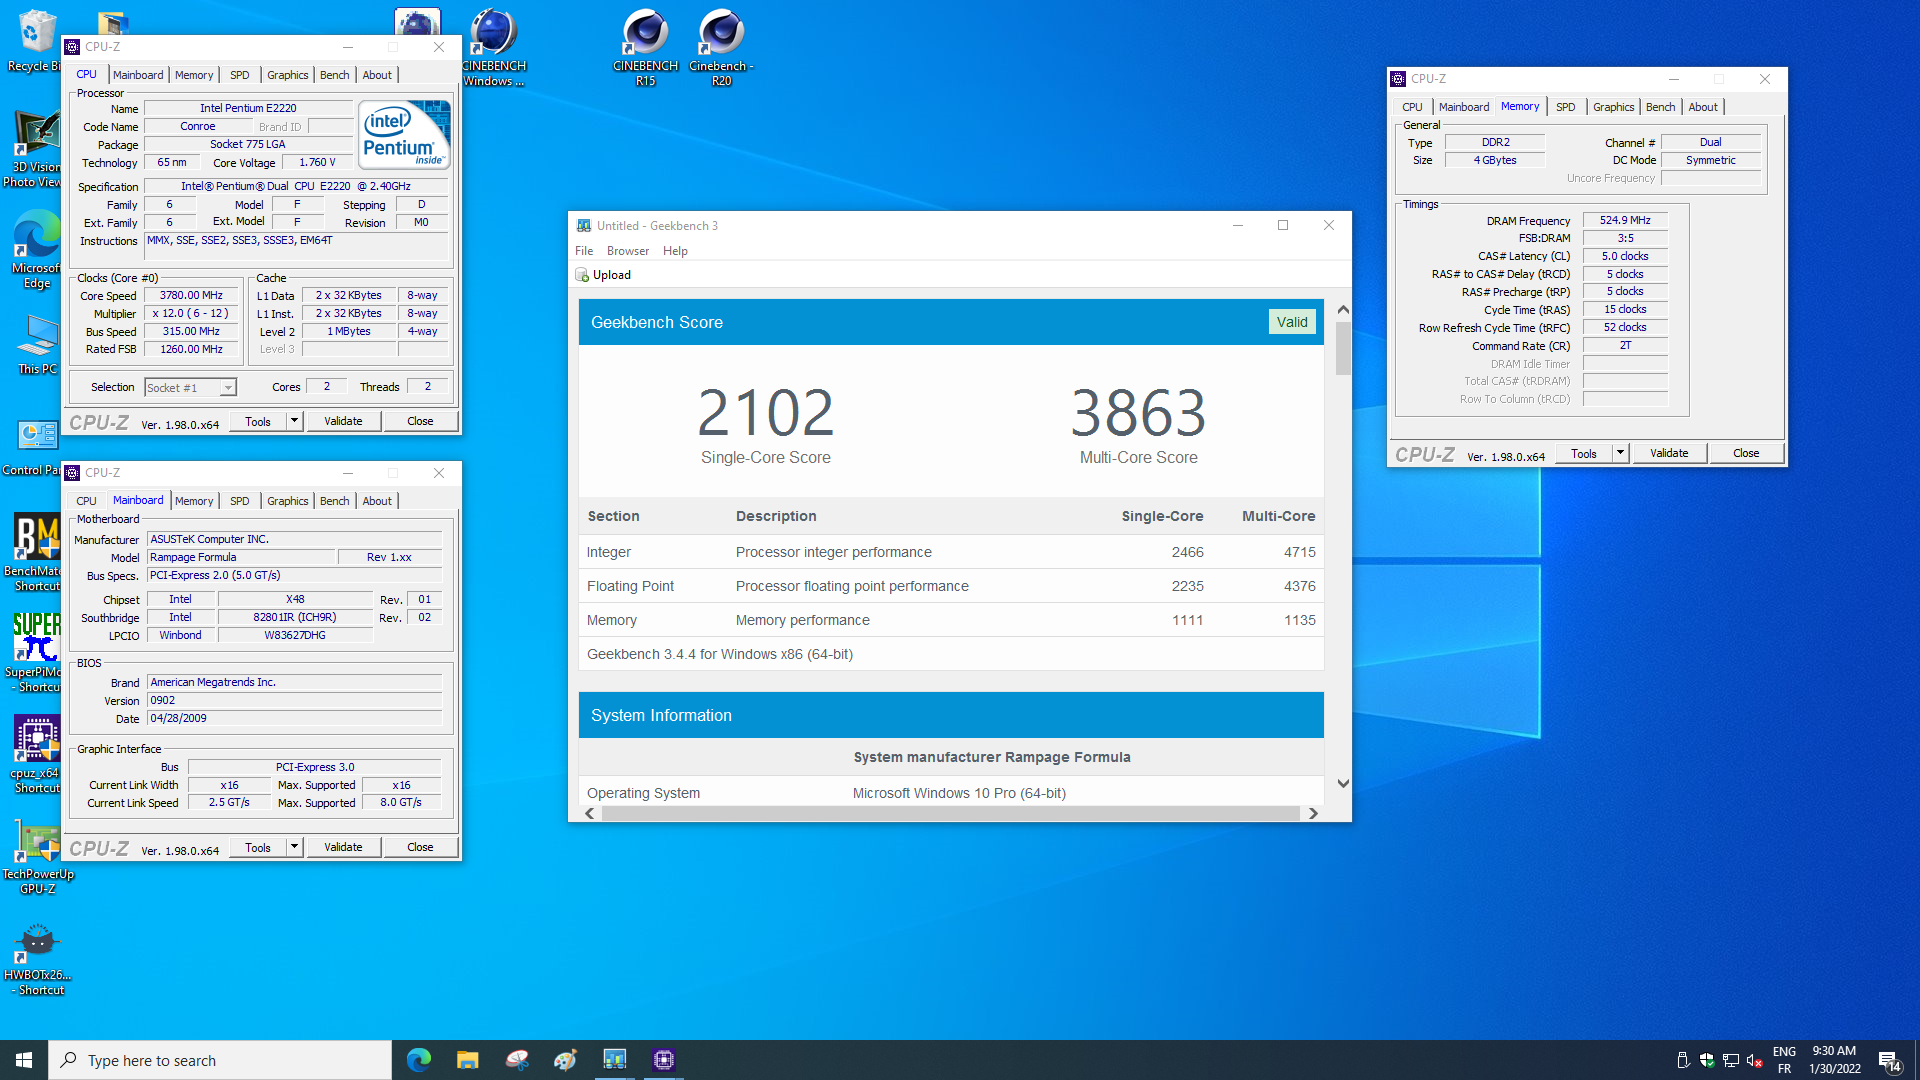Expand Tools dropdown in Mainboard CPU-Z window
The width and height of the screenshot is (1920, 1080).
click(295, 847)
